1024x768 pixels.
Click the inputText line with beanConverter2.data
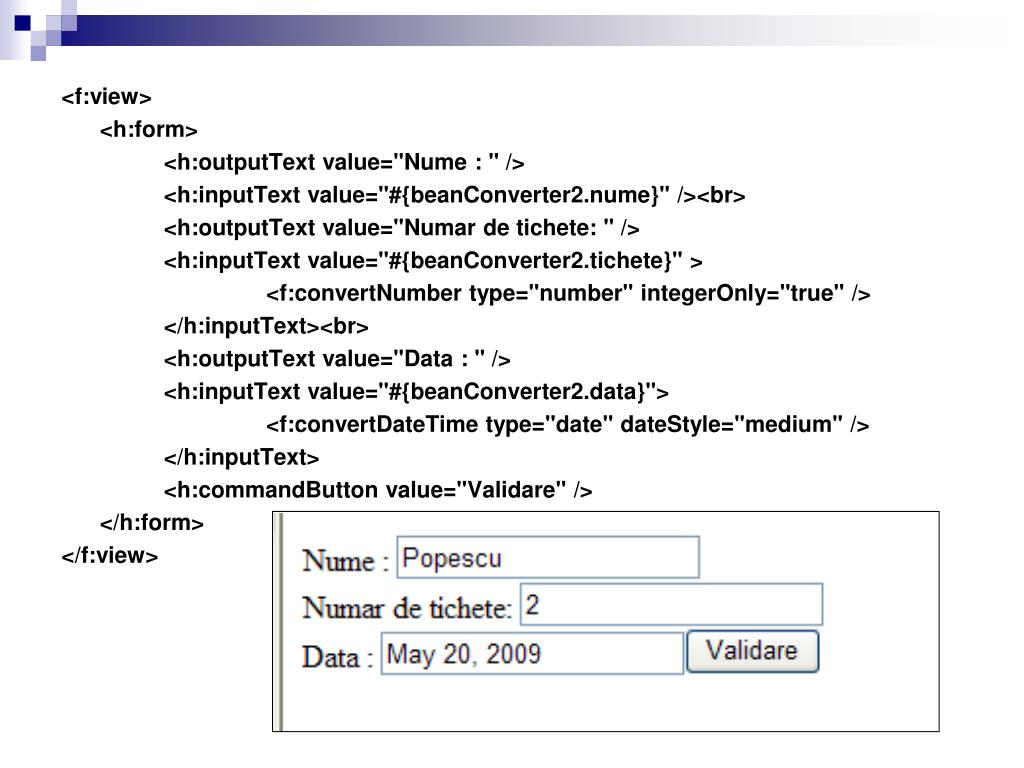tap(416, 392)
